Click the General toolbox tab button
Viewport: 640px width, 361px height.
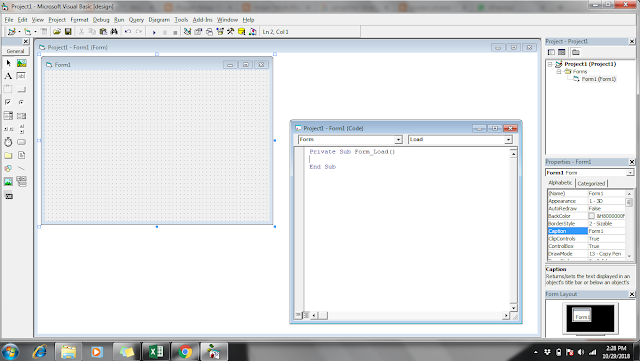16,51
